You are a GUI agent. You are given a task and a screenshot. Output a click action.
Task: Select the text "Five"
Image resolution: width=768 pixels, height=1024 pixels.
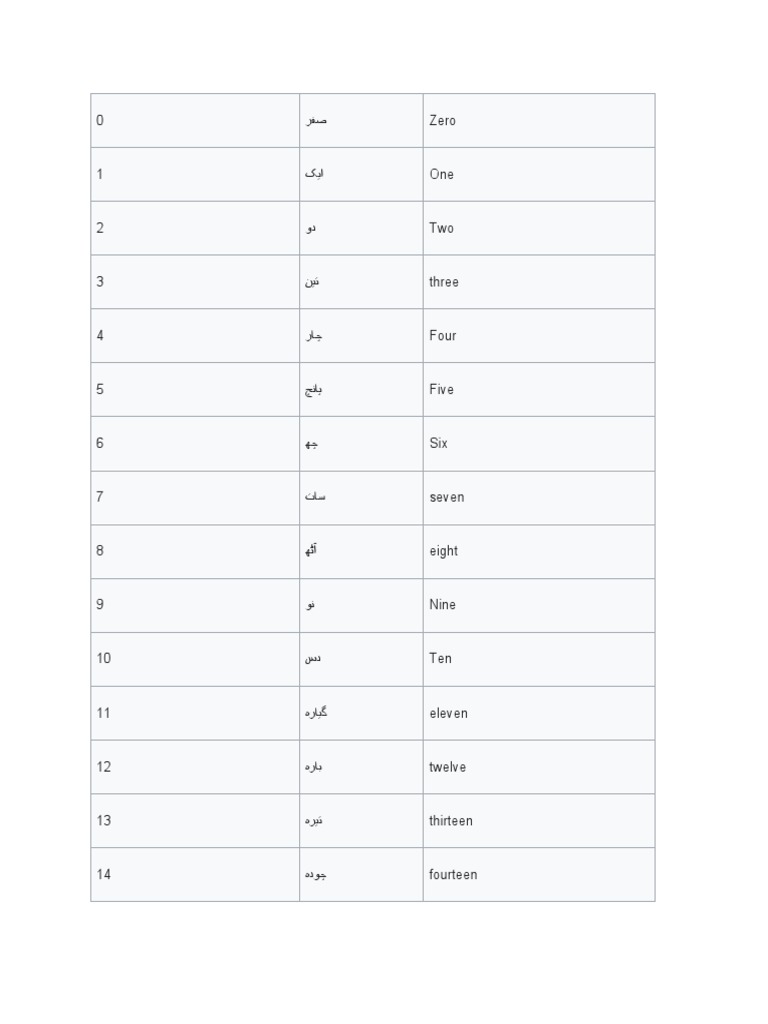(x=441, y=390)
